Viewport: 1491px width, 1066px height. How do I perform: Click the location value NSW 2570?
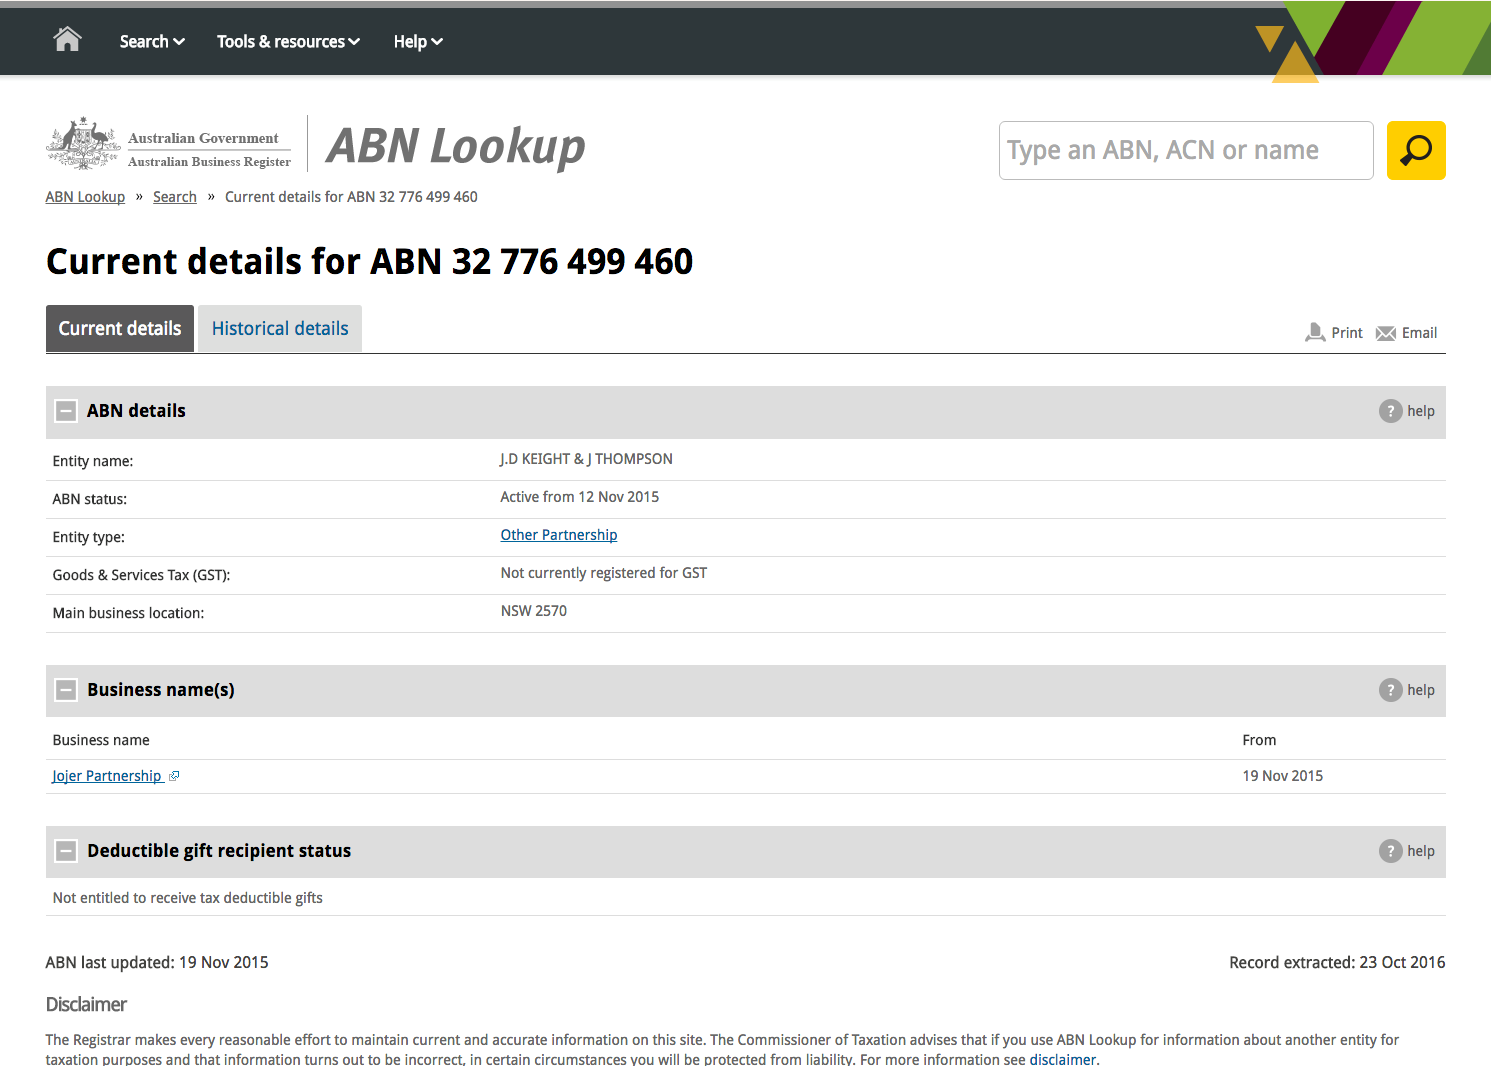(534, 611)
